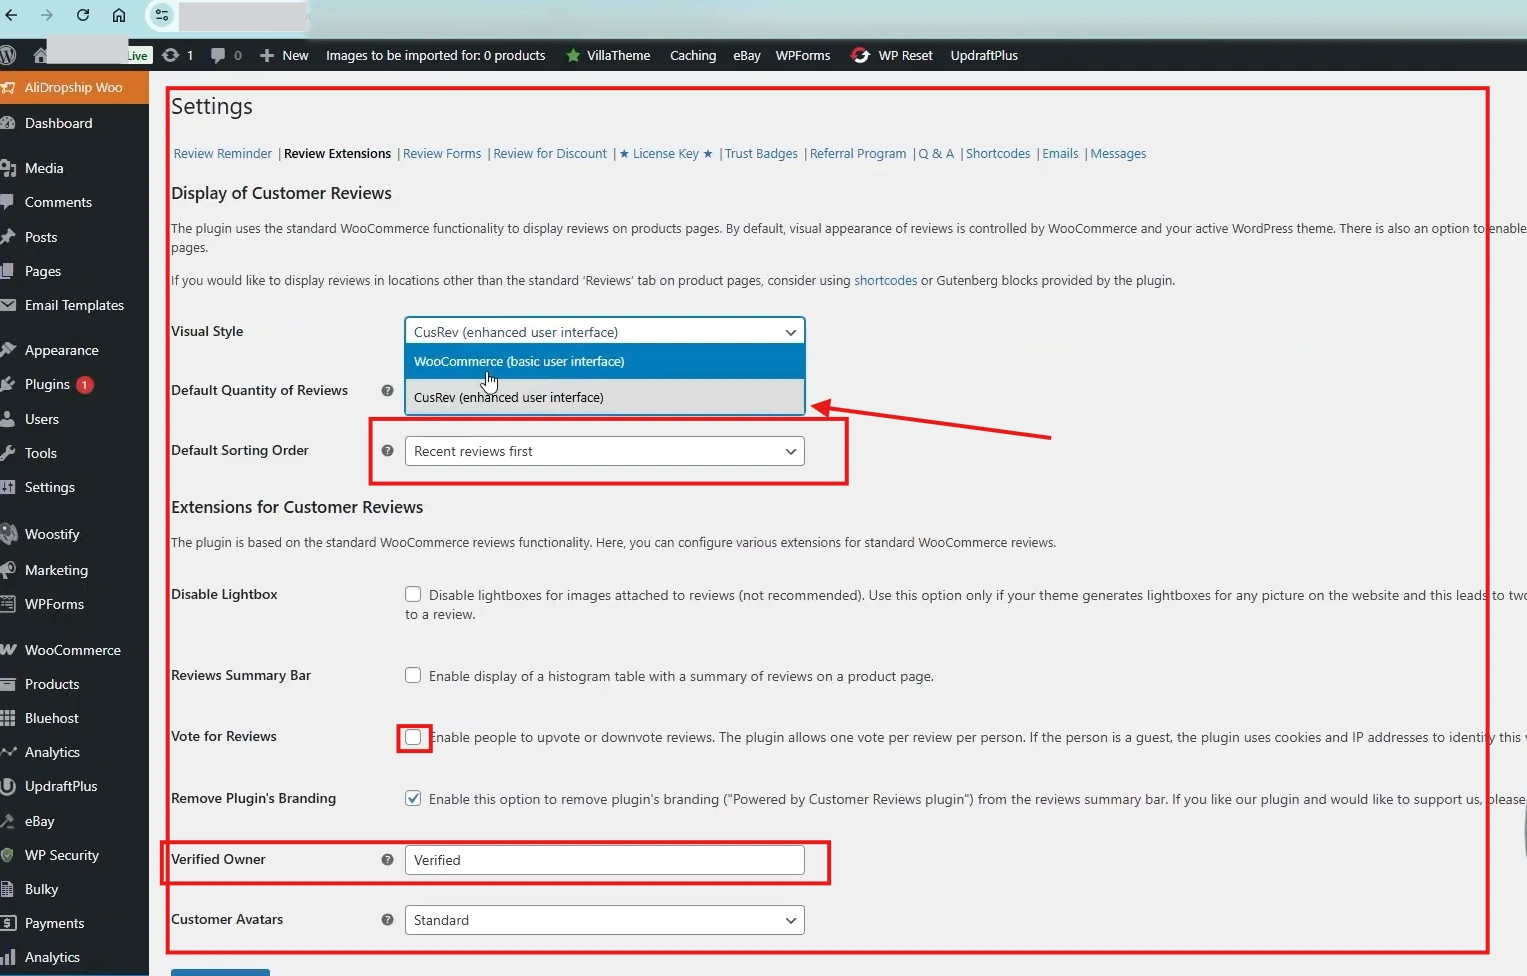
Task: Expand the Customer Avatars dropdown
Action: click(x=604, y=920)
